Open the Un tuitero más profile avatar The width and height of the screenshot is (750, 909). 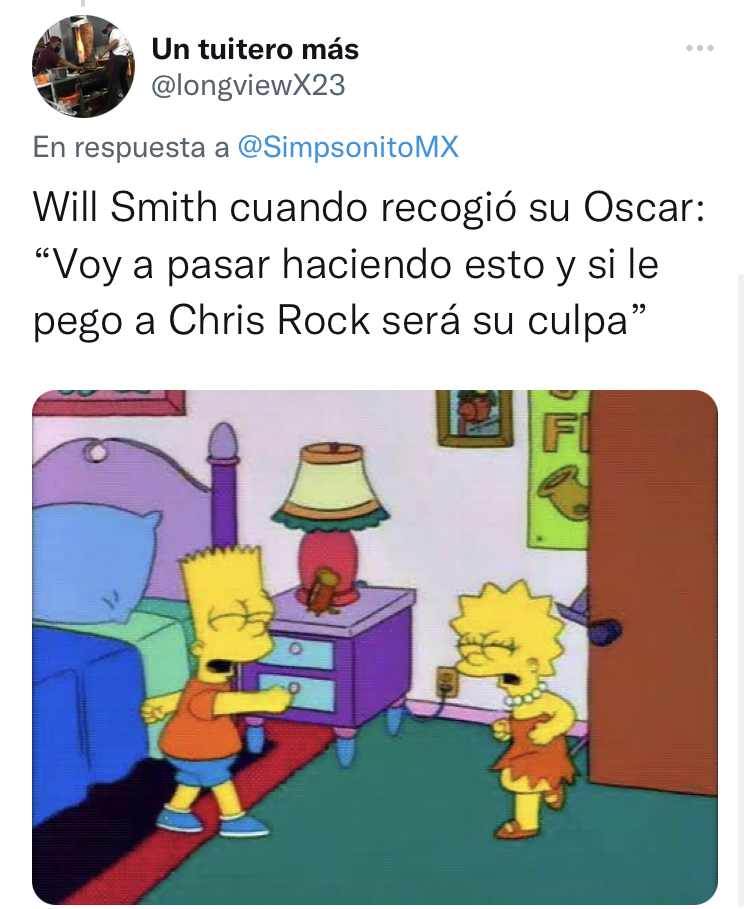tap(83, 67)
